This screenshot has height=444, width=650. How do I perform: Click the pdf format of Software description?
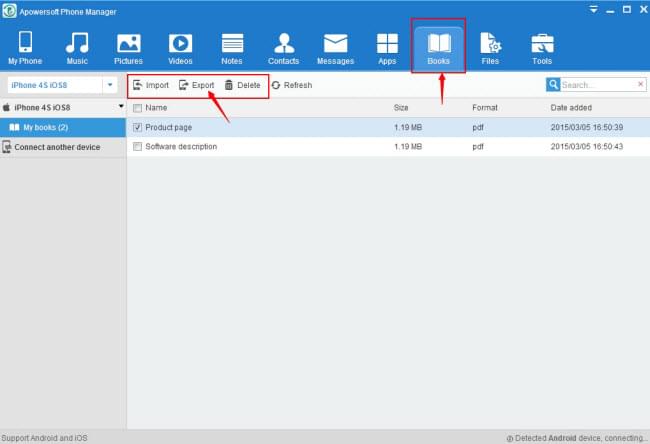click(478, 146)
